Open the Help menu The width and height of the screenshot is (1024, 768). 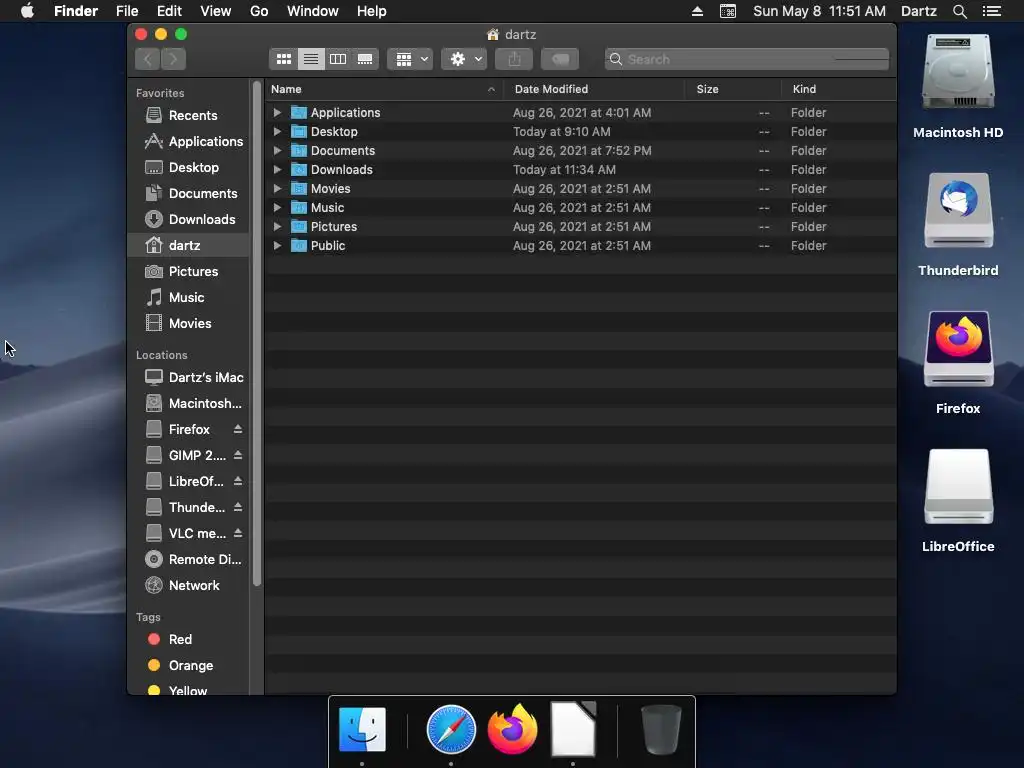372,11
